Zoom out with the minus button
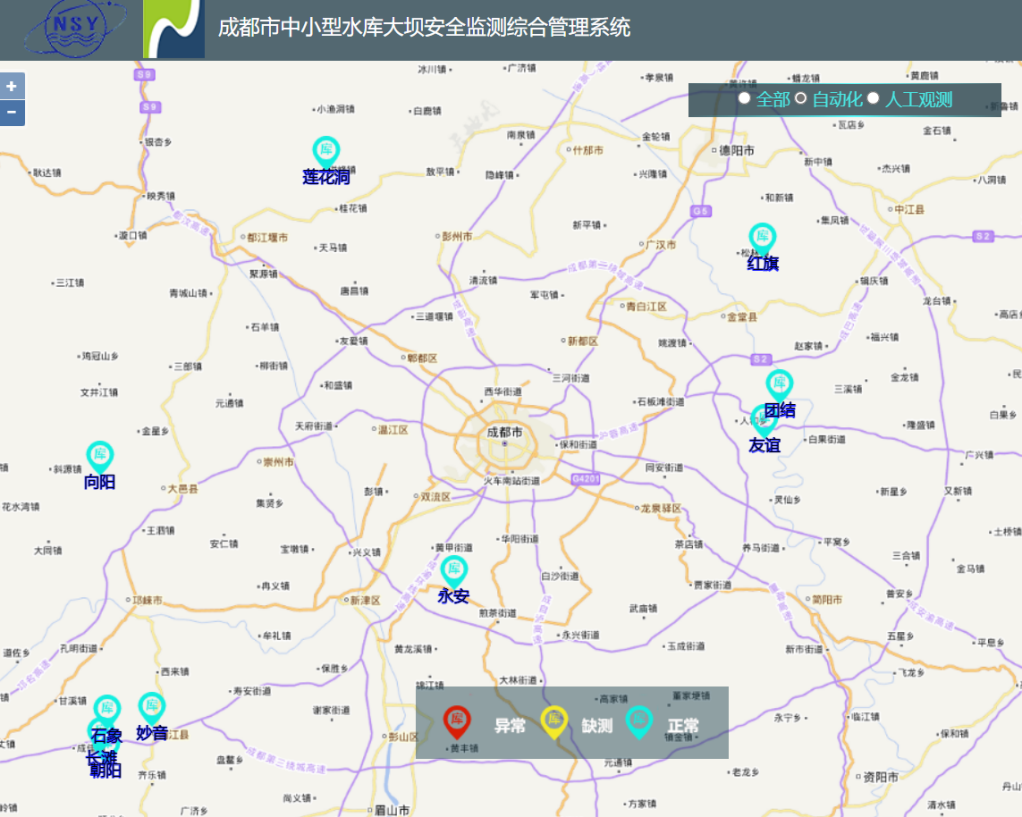The image size is (1022, 817). [x=12, y=112]
